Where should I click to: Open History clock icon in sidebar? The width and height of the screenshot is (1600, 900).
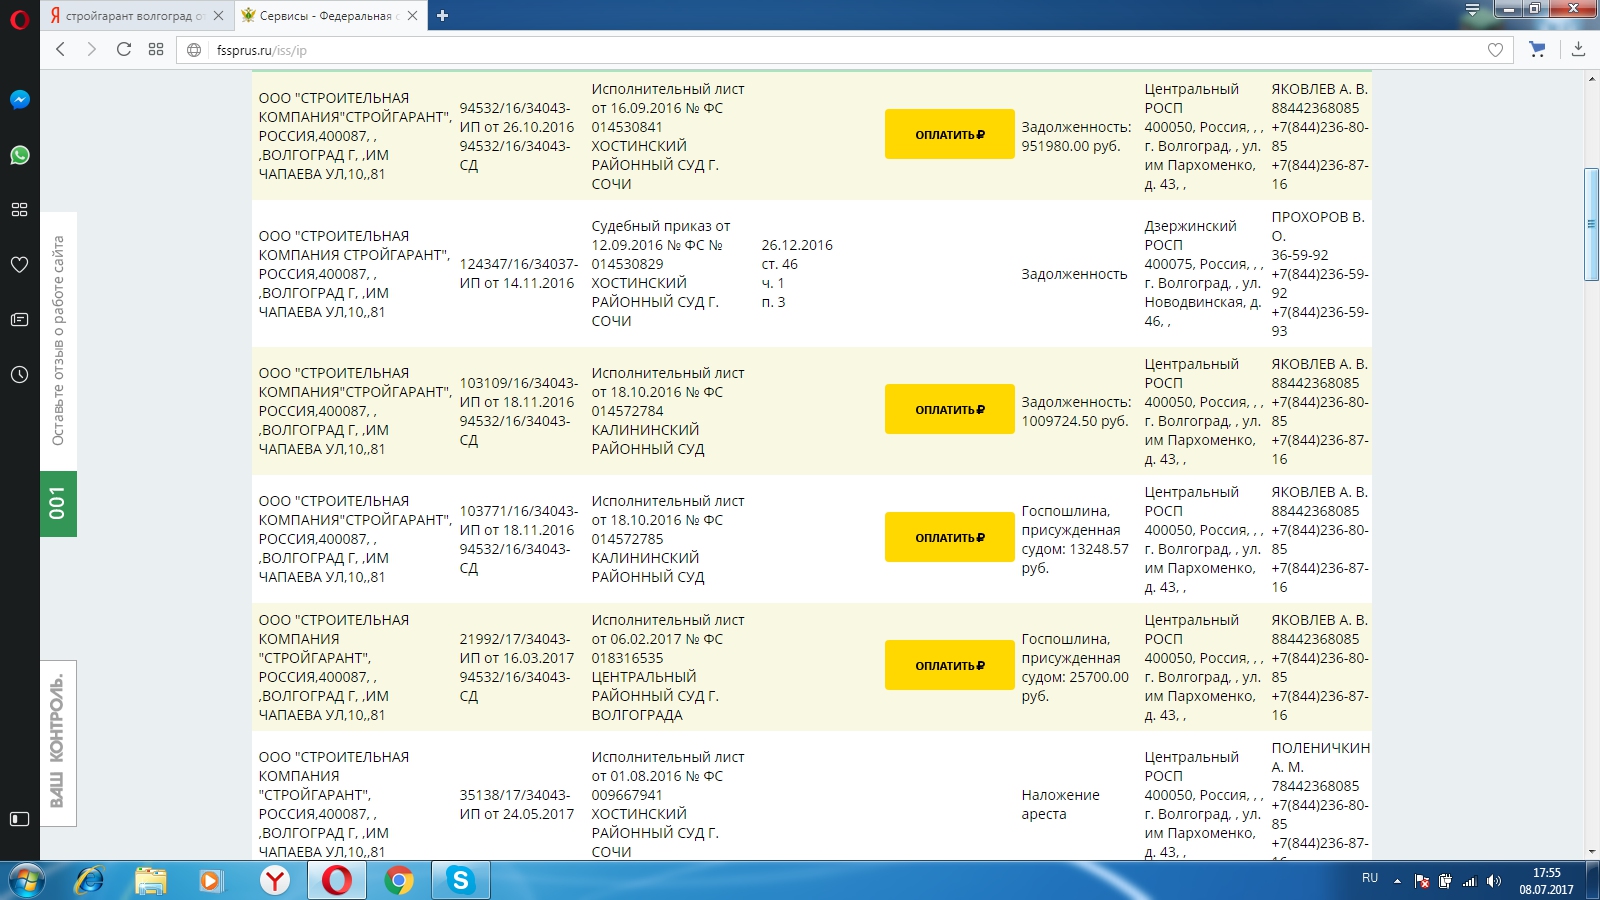pos(20,375)
